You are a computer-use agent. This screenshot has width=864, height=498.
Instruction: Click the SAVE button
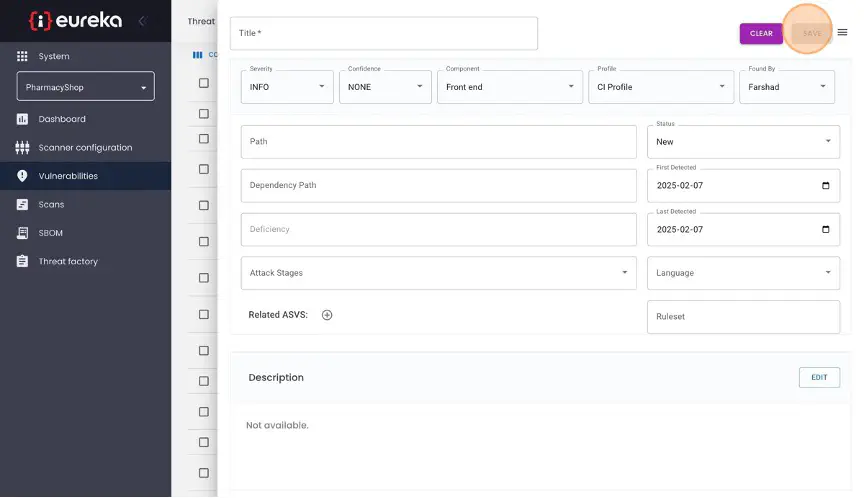(812, 34)
